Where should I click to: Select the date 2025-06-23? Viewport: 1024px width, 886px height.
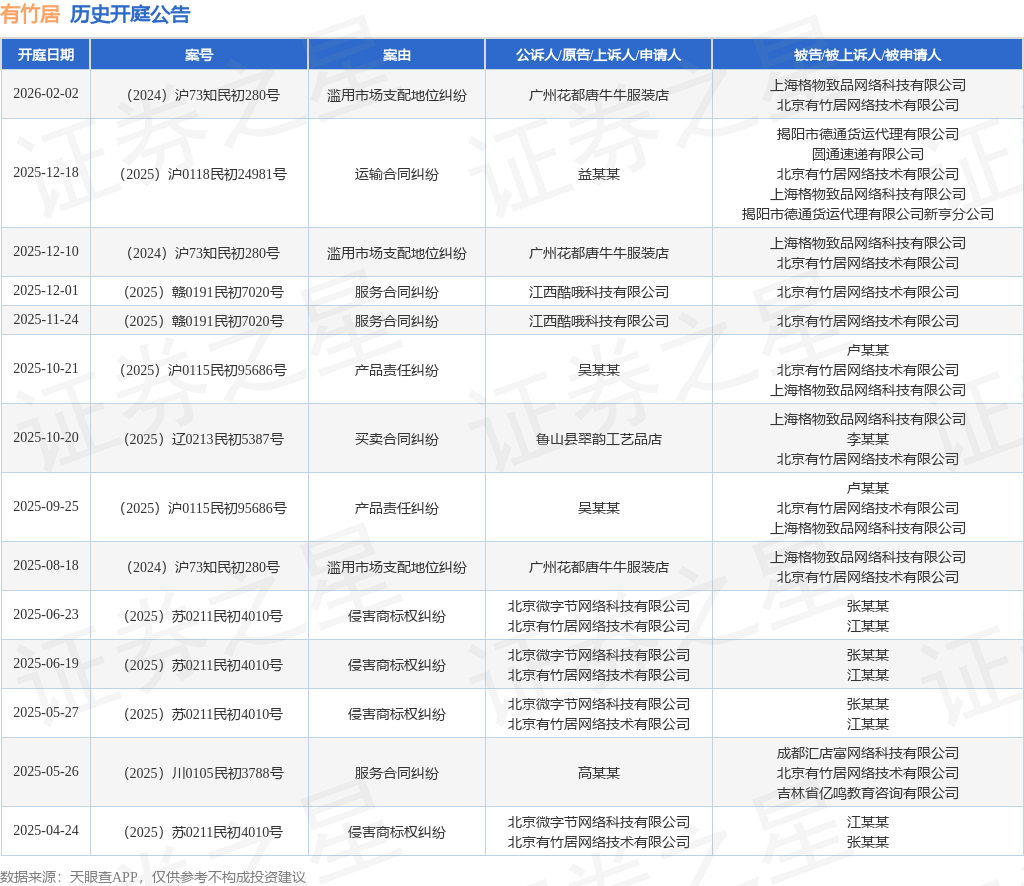(46, 614)
